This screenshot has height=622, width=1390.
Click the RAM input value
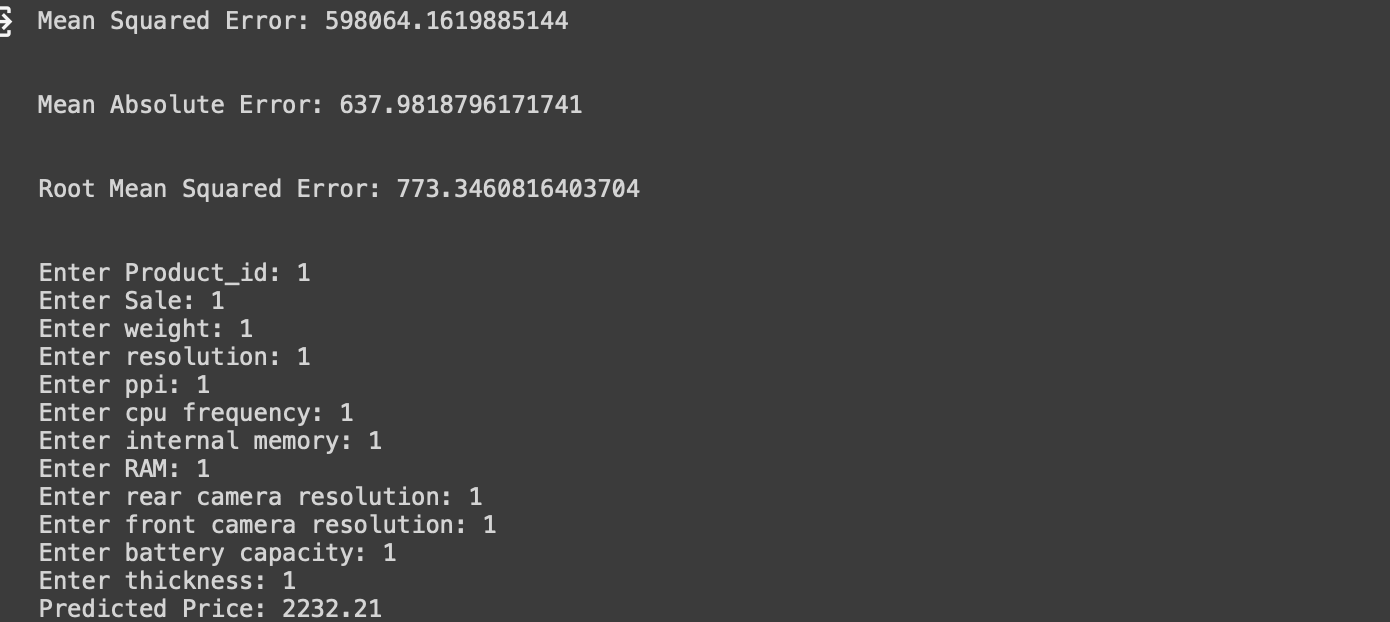[x=203, y=468]
